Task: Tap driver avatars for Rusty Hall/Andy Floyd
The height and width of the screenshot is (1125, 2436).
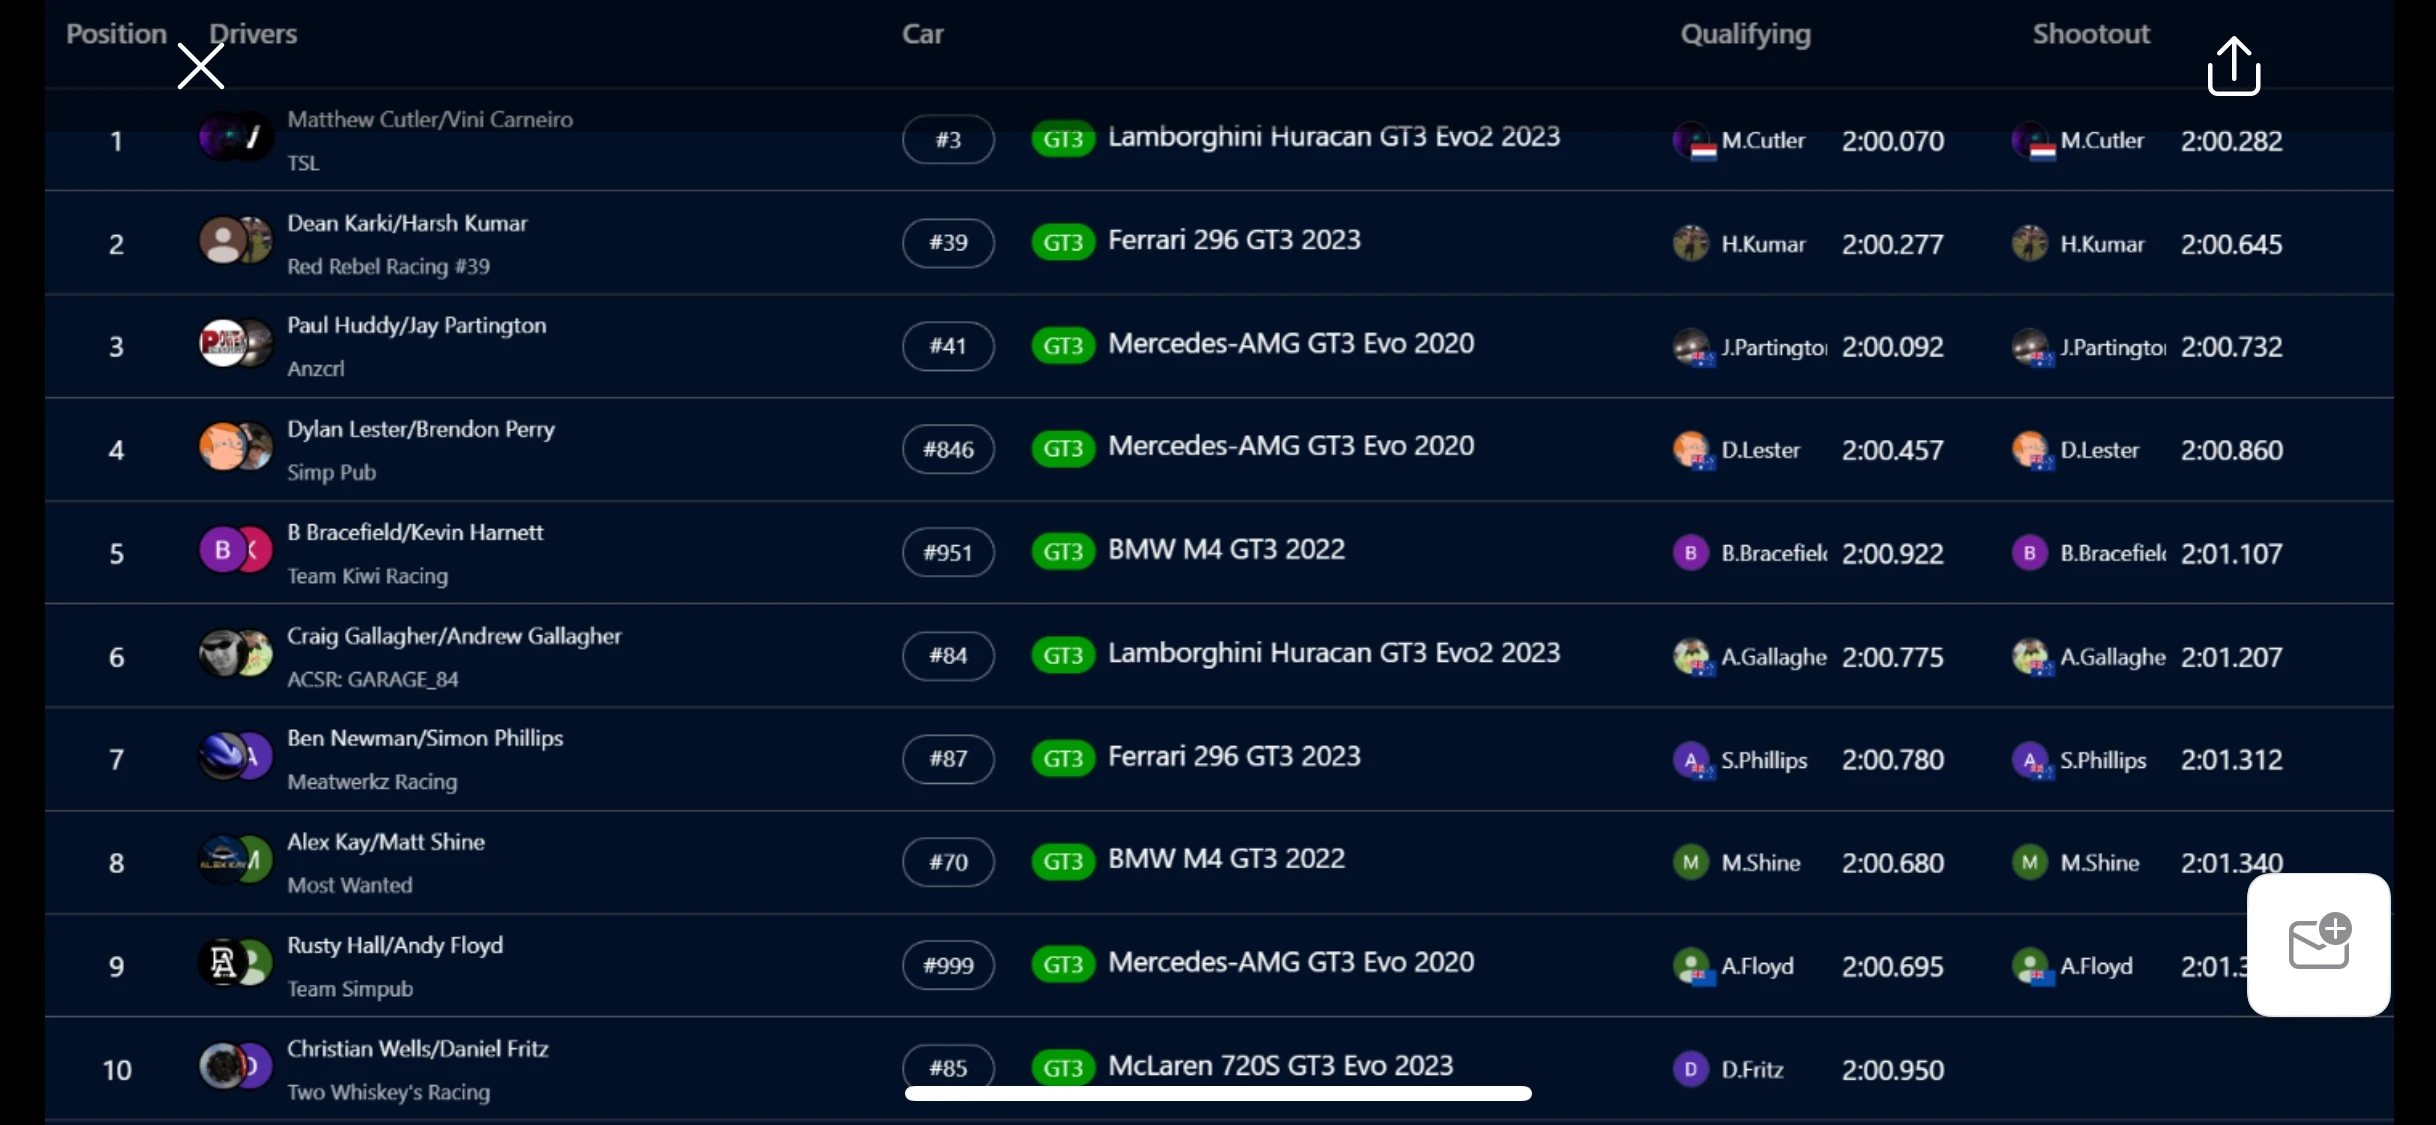Action: [x=236, y=964]
